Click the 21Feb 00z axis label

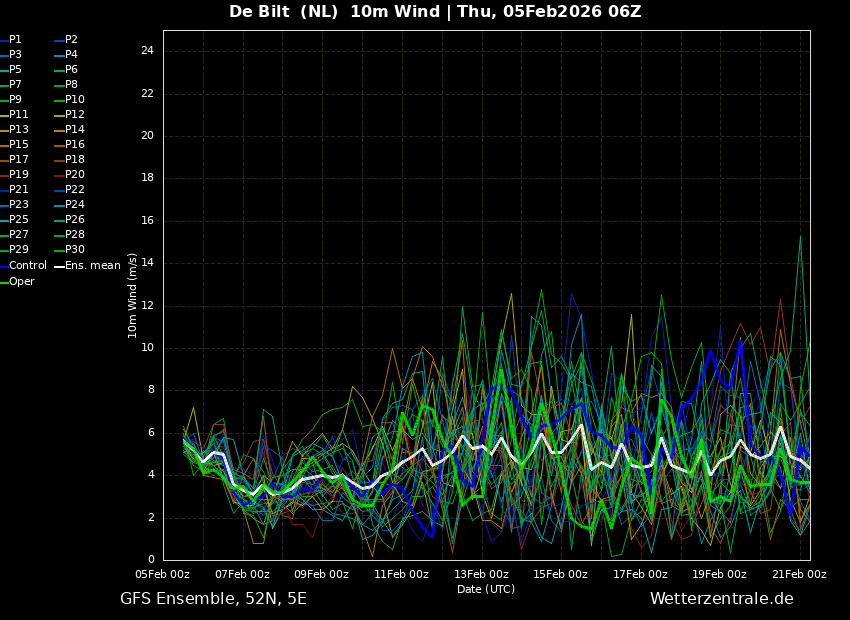[x=799, y=574]
